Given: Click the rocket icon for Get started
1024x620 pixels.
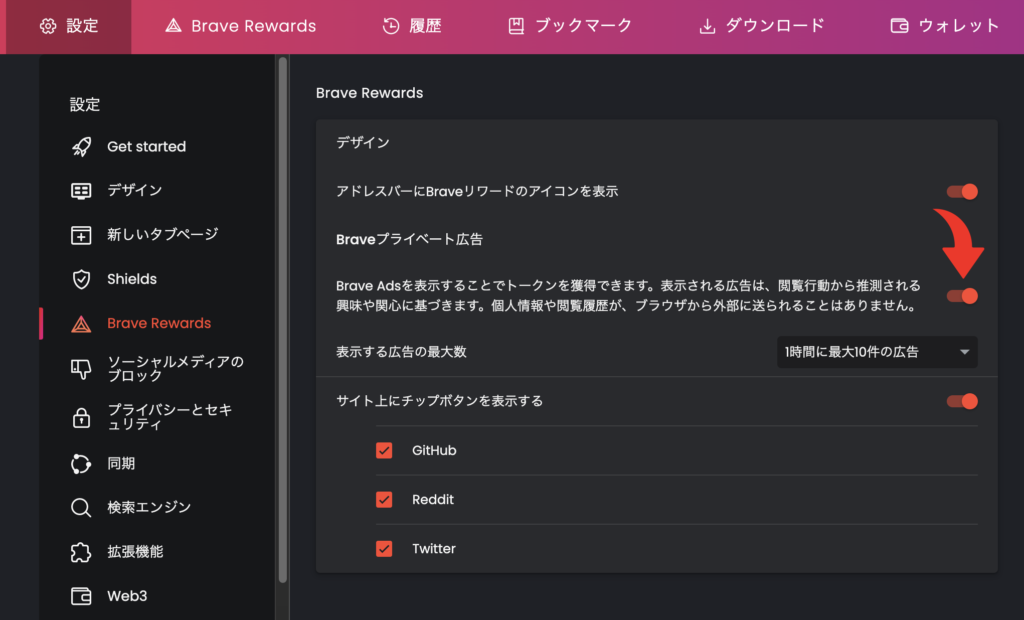Looking at the screenshot, I should (81, 146).
